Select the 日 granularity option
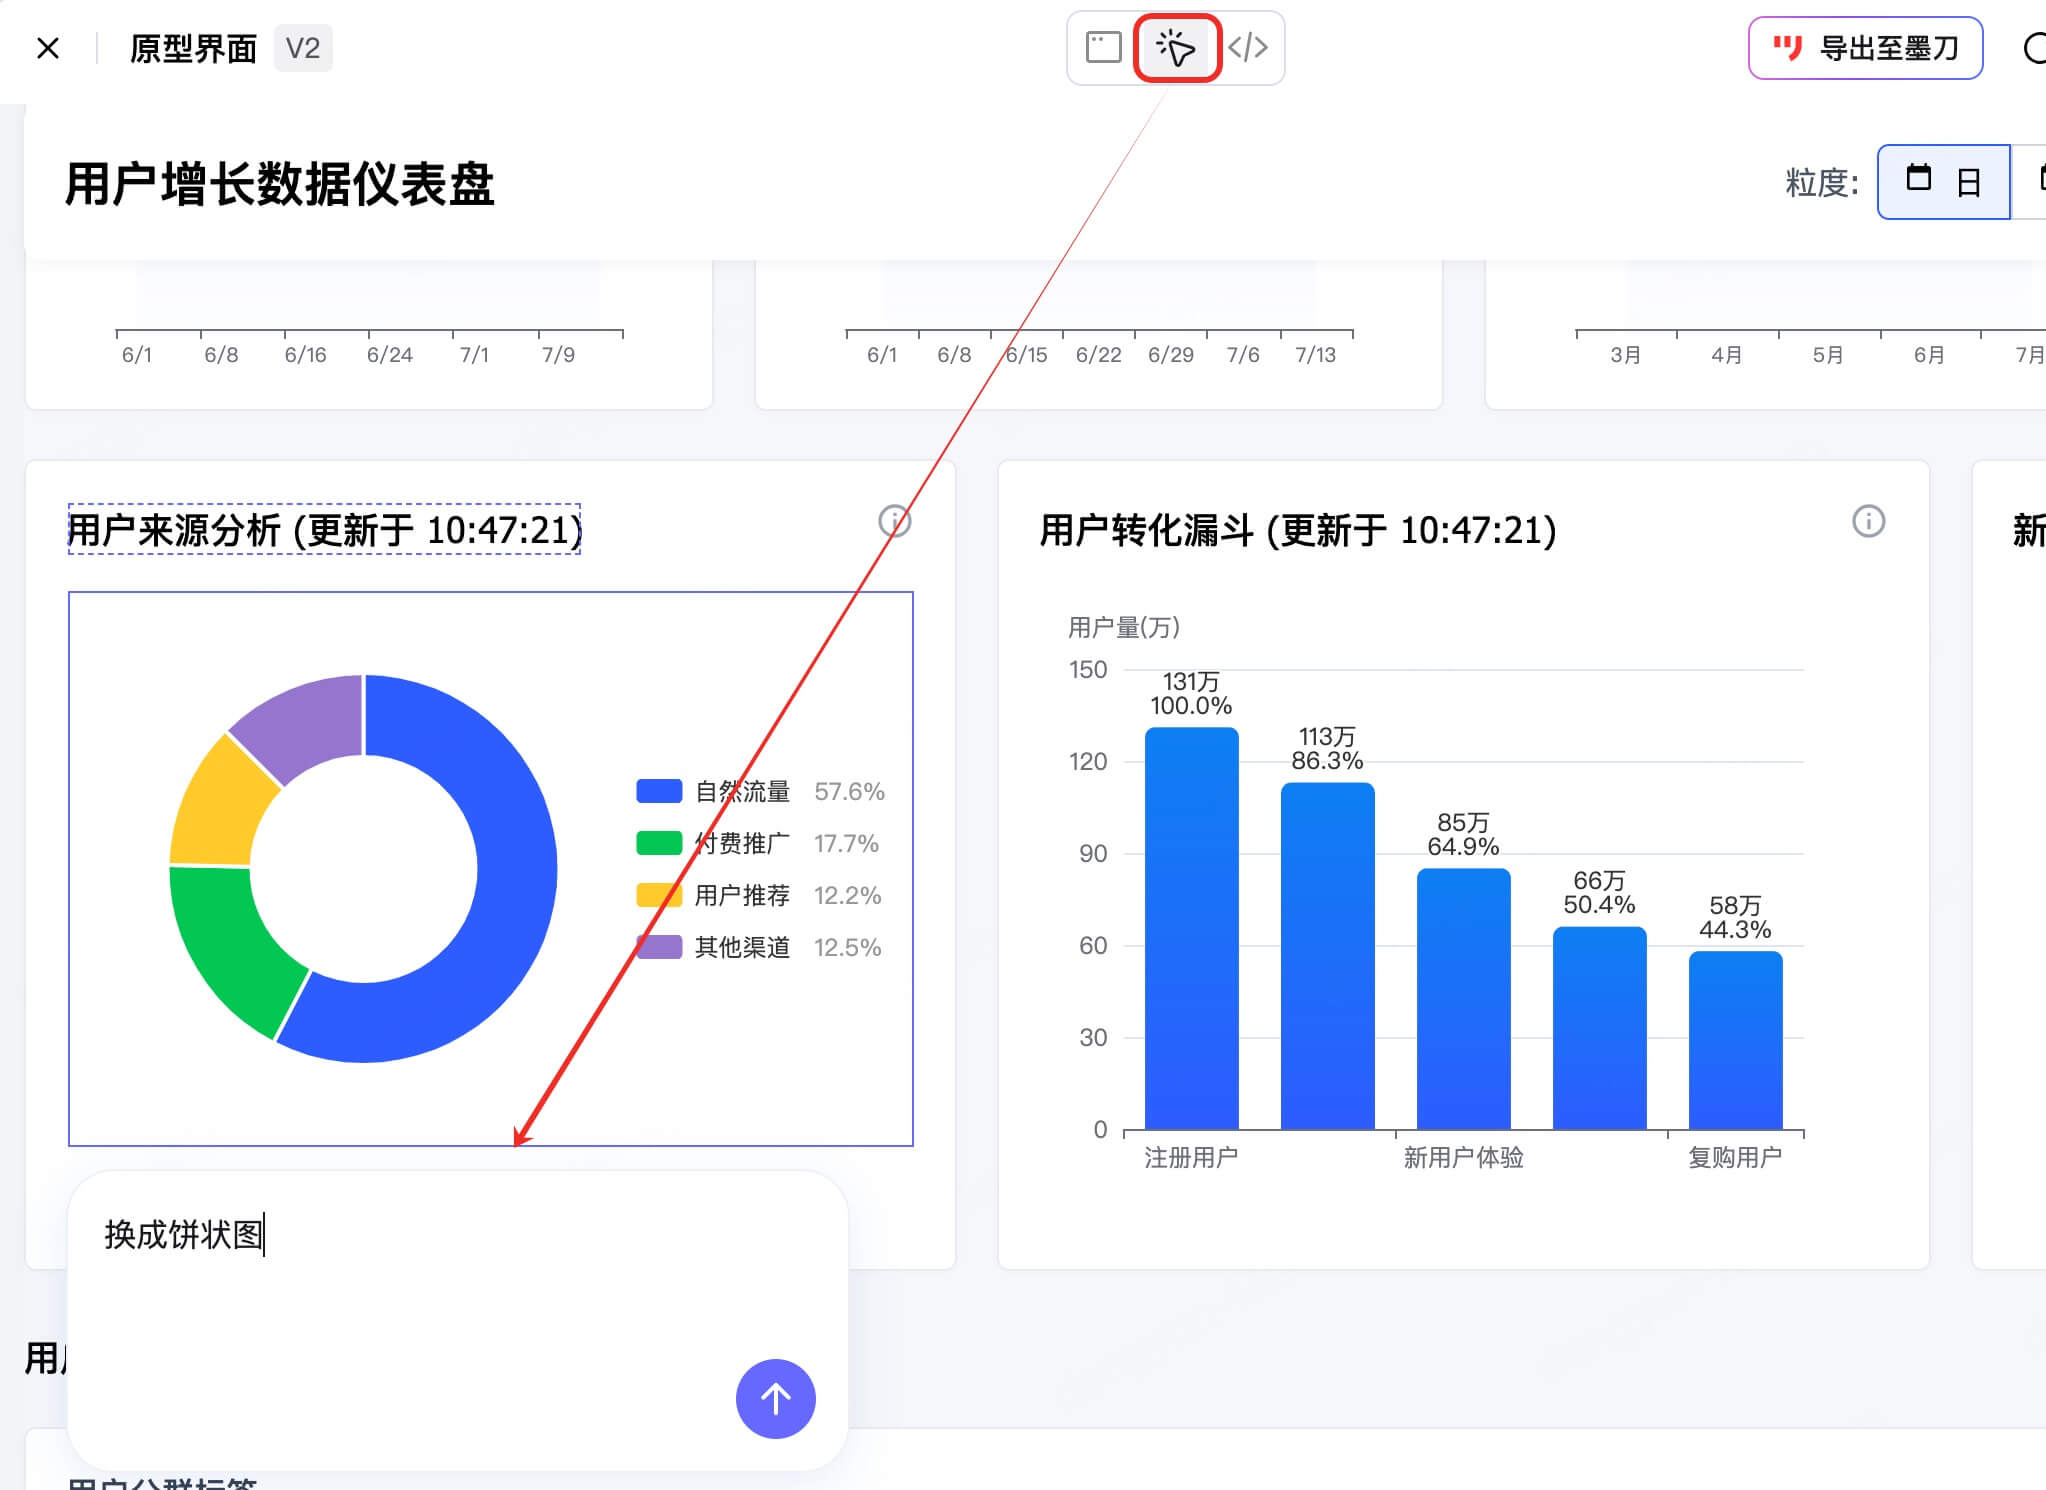Viewport: 2046px width, 1490px height. pyautogui.click(x=1943, y=182)
